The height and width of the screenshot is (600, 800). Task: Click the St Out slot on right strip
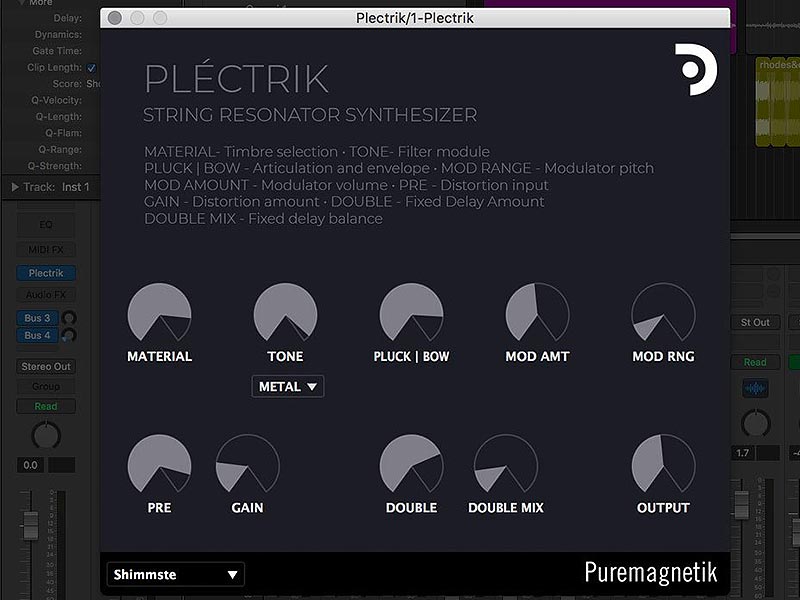tap(755, 322)
